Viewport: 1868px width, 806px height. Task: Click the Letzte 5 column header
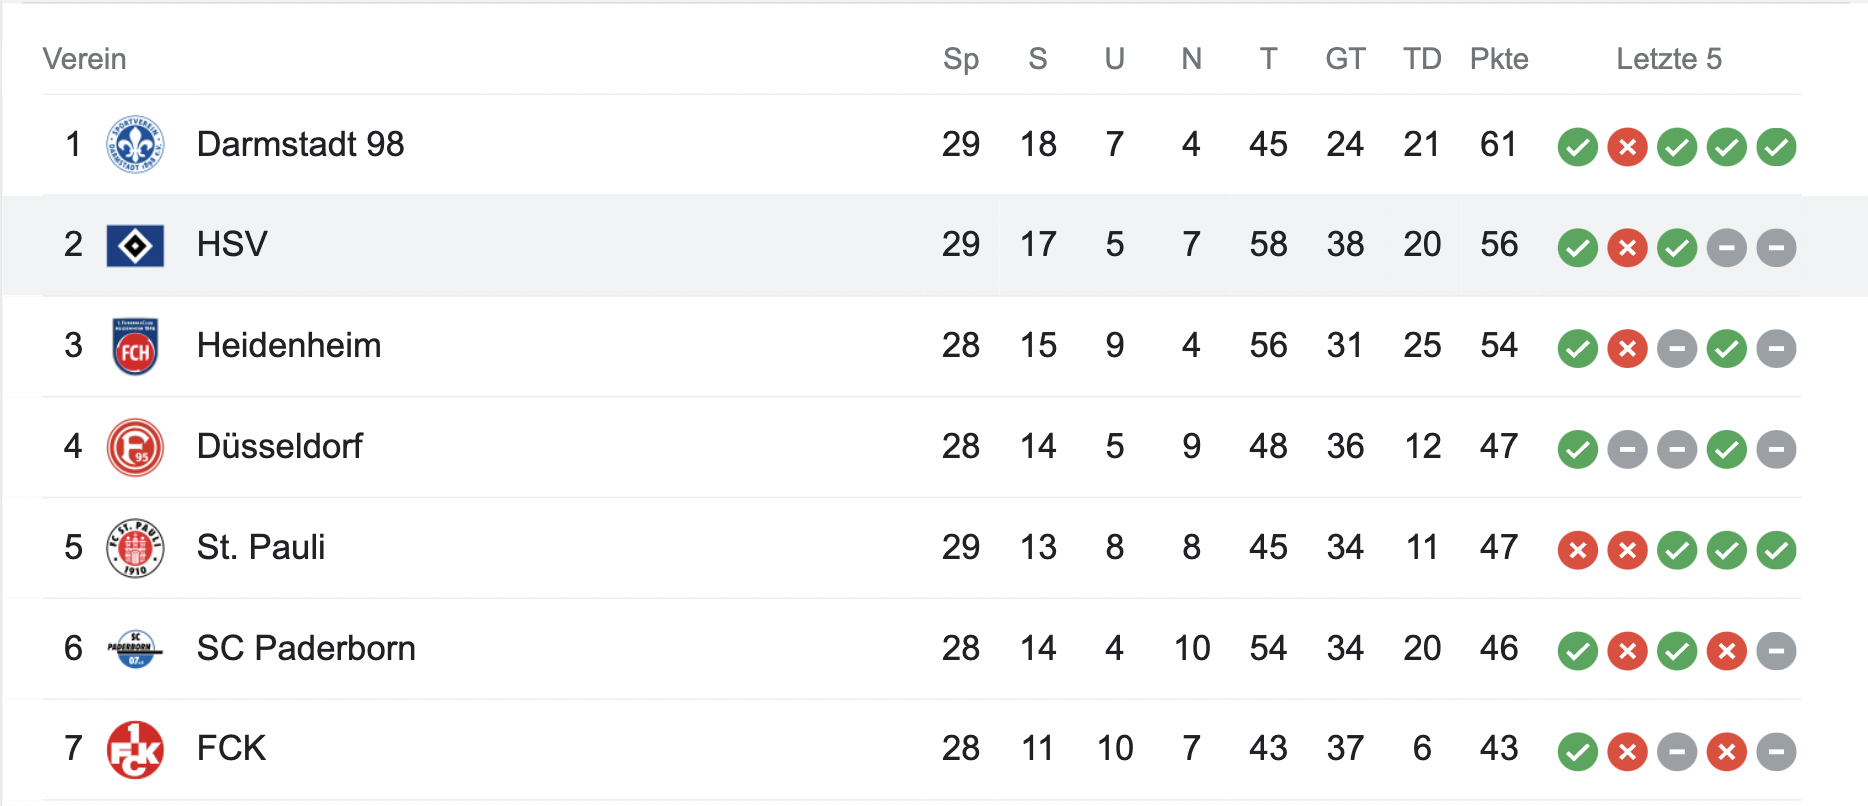pyautogui.click(x=1668, y=59)
